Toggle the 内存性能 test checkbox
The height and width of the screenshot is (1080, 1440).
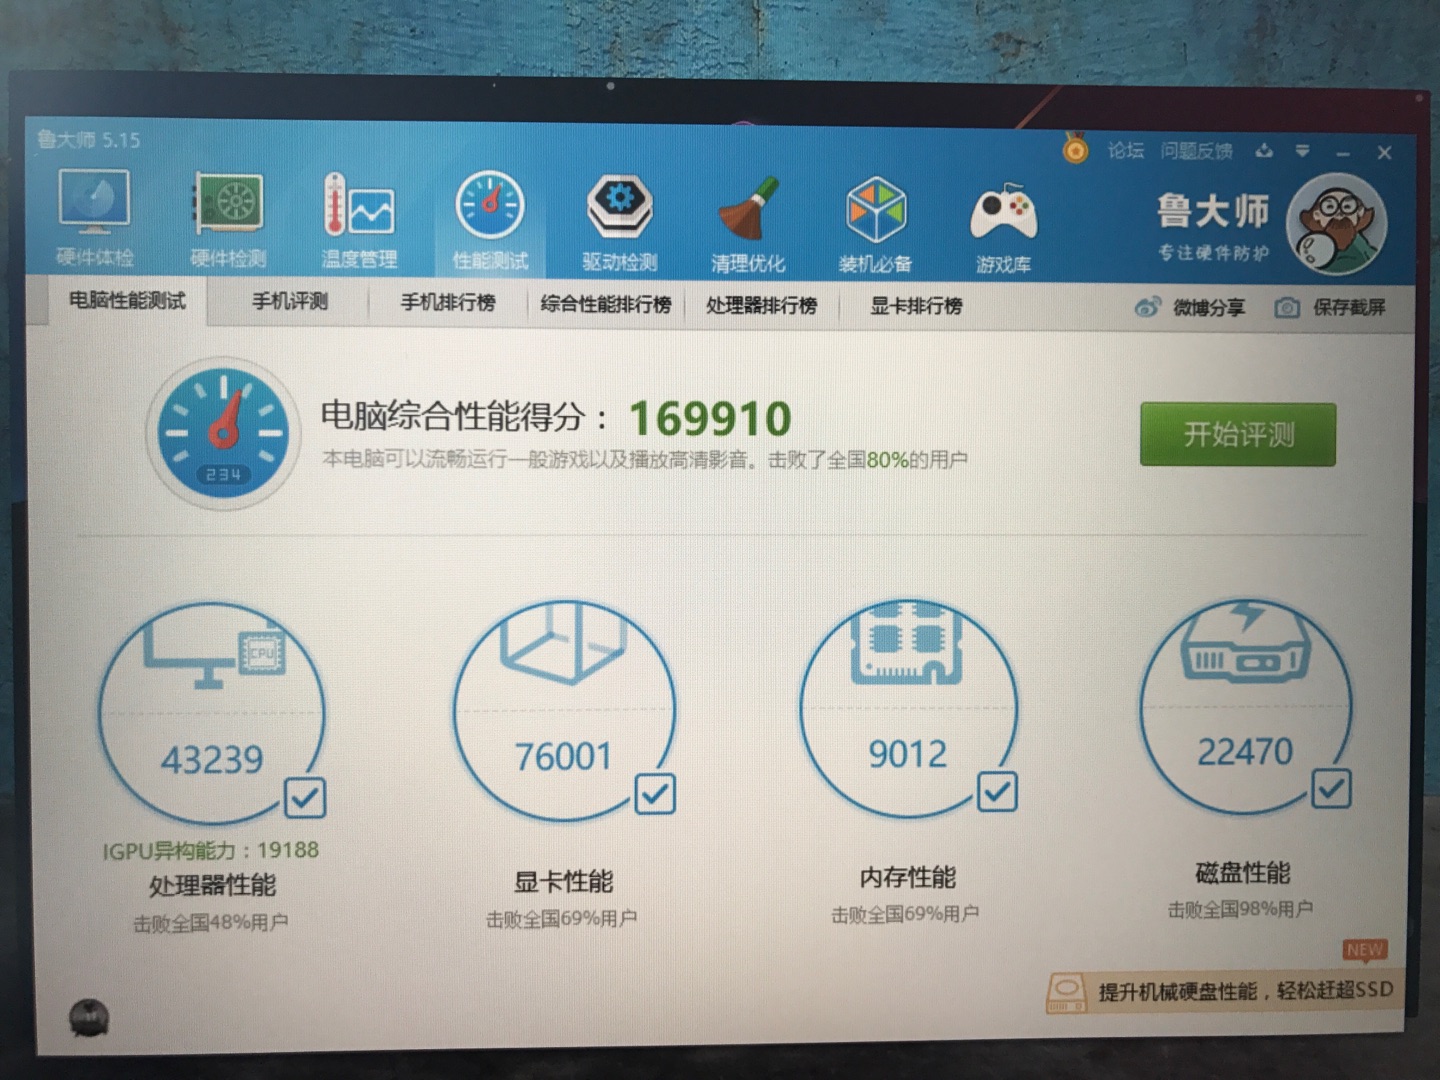pyautogui.click(x=997, y=791)
